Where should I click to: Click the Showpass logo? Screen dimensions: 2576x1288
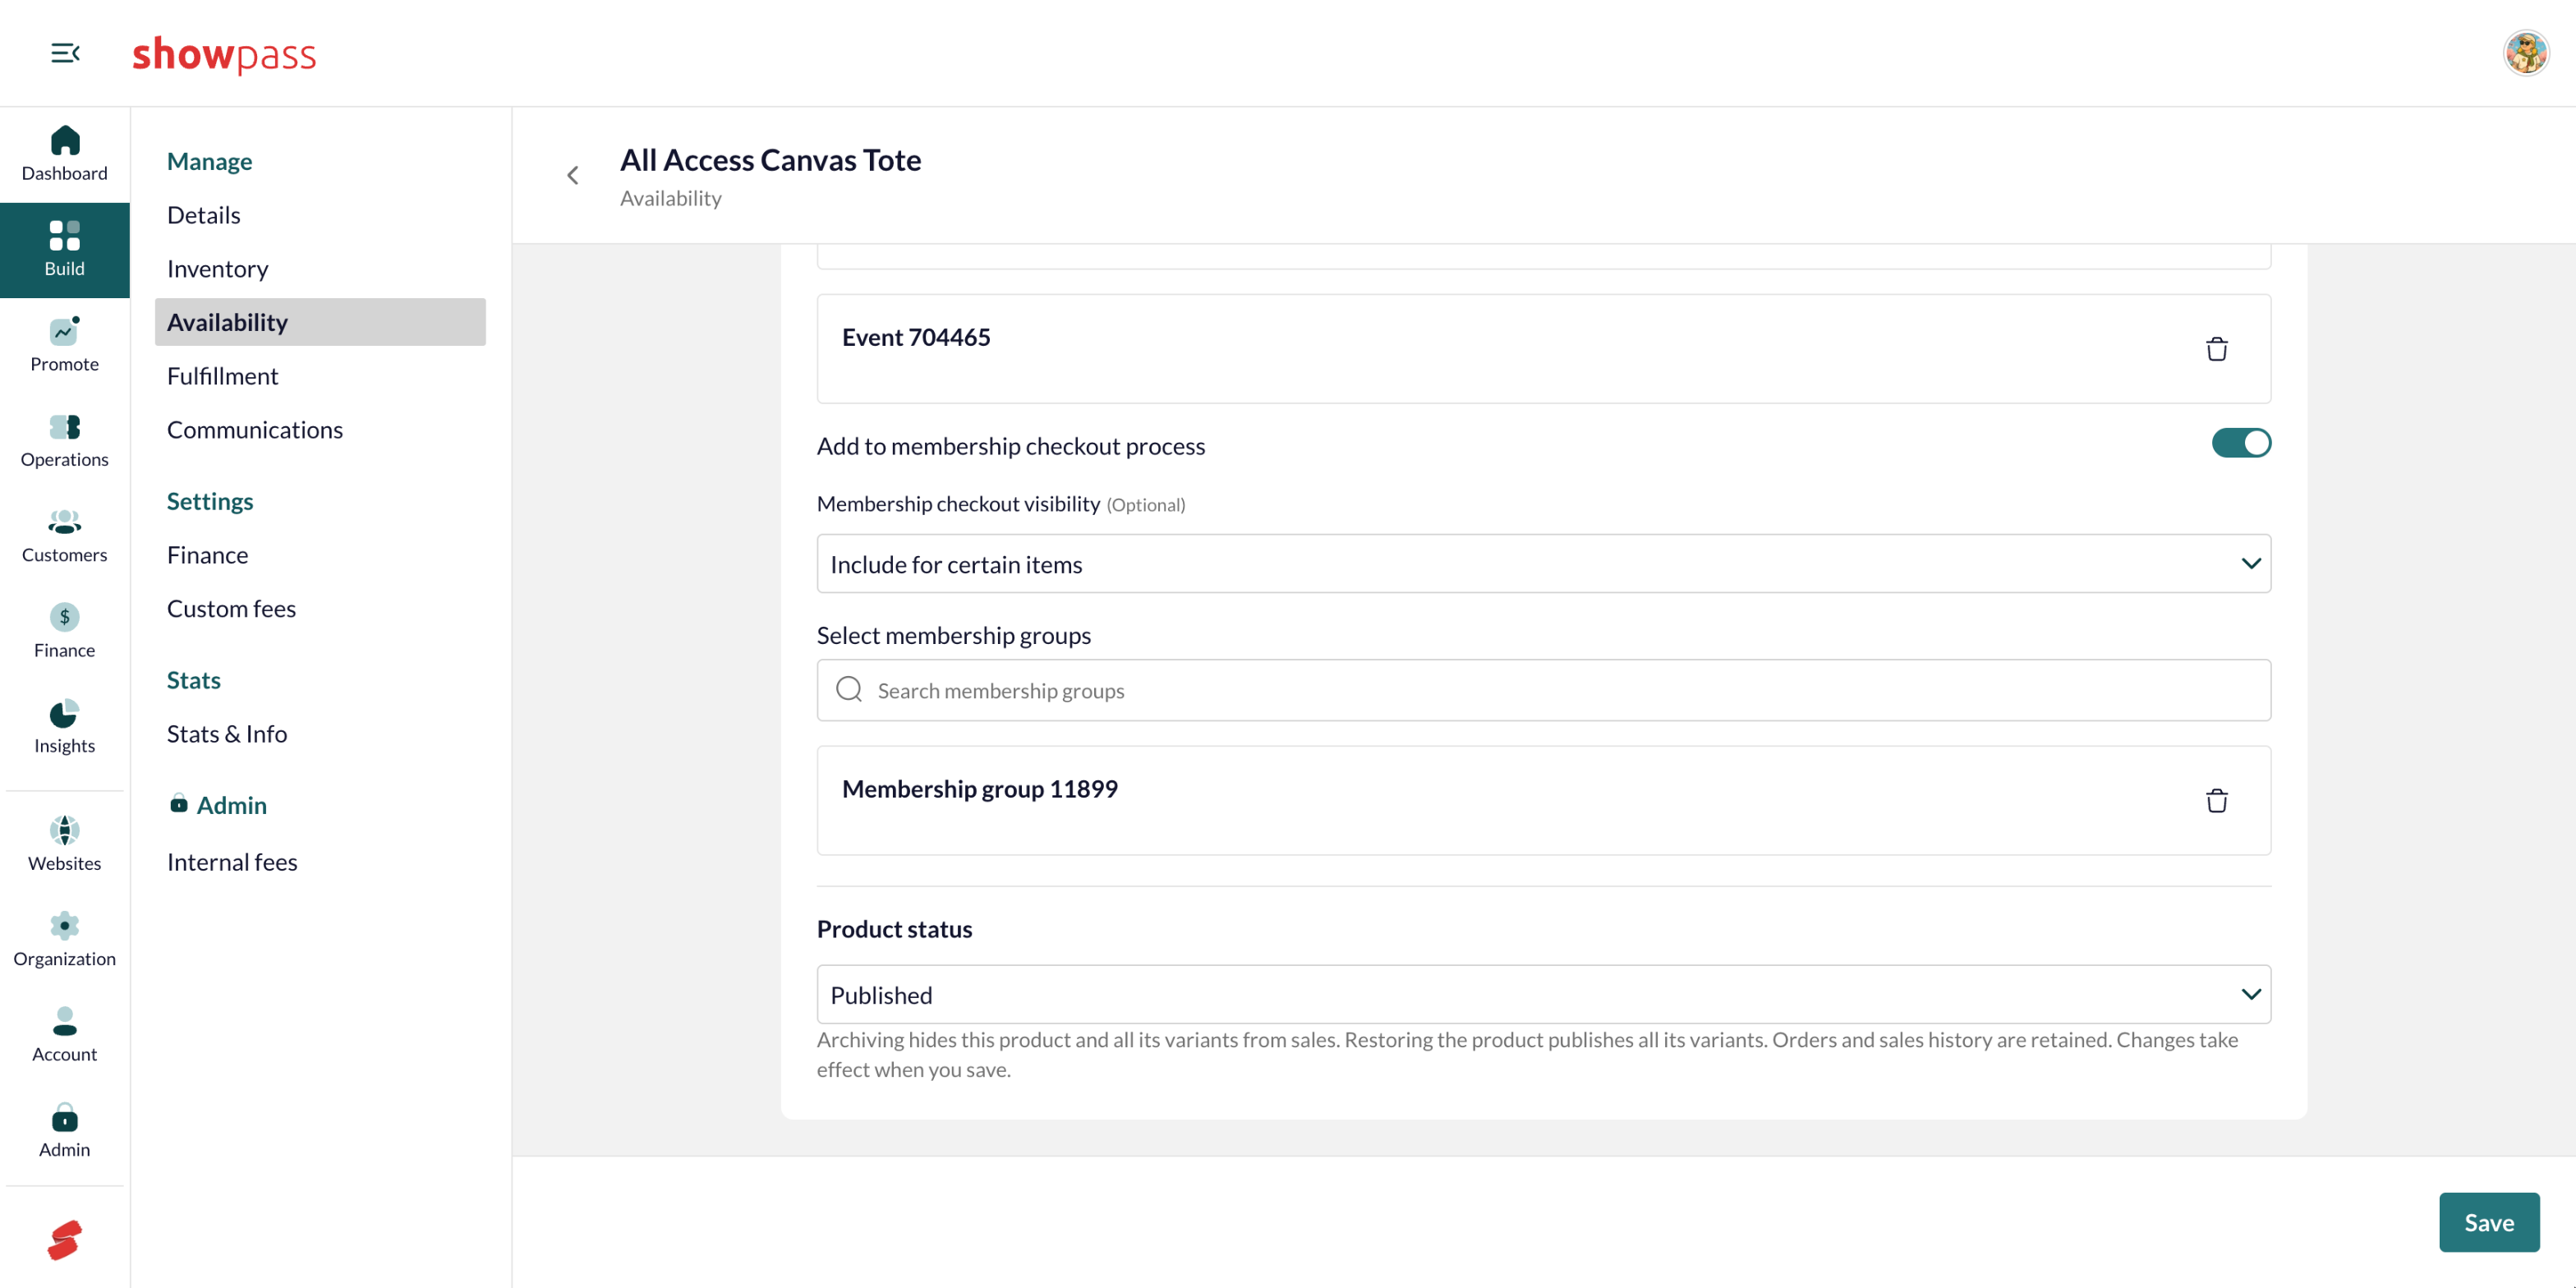[x=224, y=54]
